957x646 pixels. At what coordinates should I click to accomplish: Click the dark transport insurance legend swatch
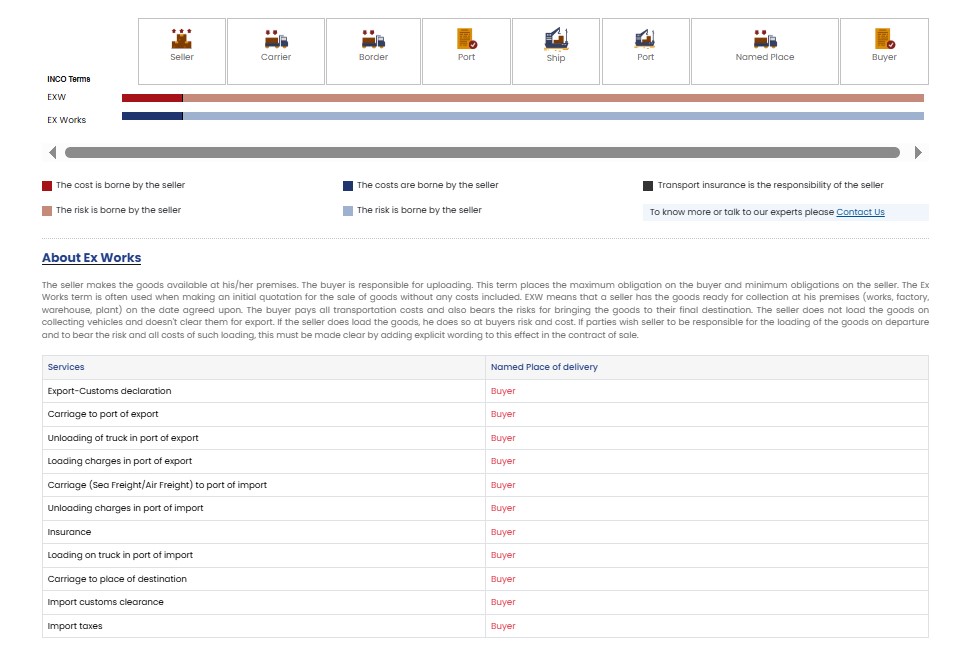tap(648, 186)
